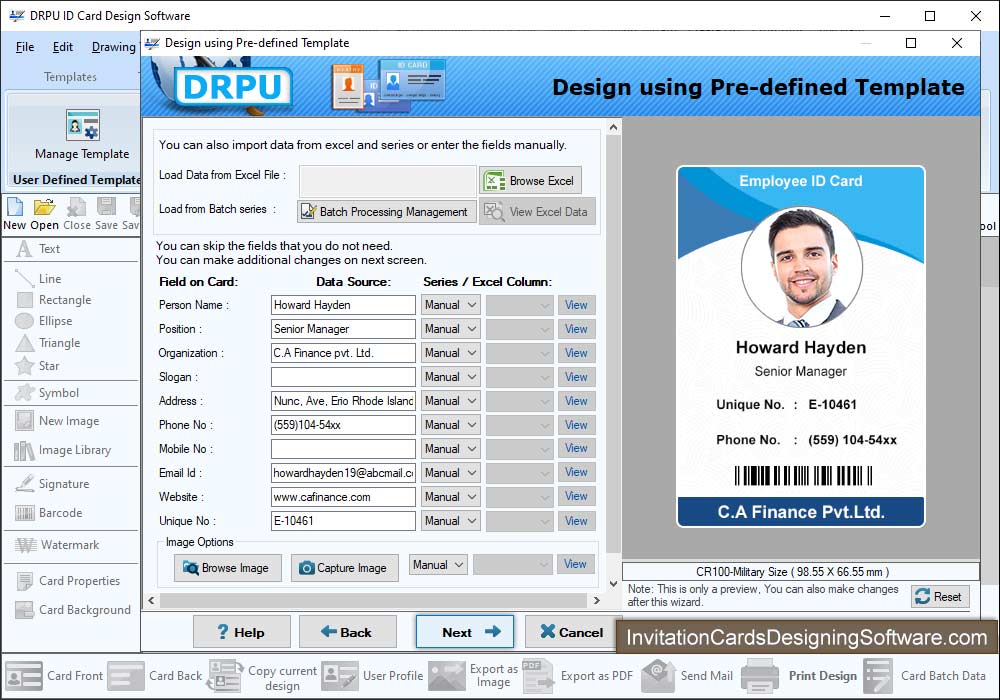Select the Barcode tool
Image resolution: width=1000 pixels, height=700 pixels.
(x=49, y=513)
